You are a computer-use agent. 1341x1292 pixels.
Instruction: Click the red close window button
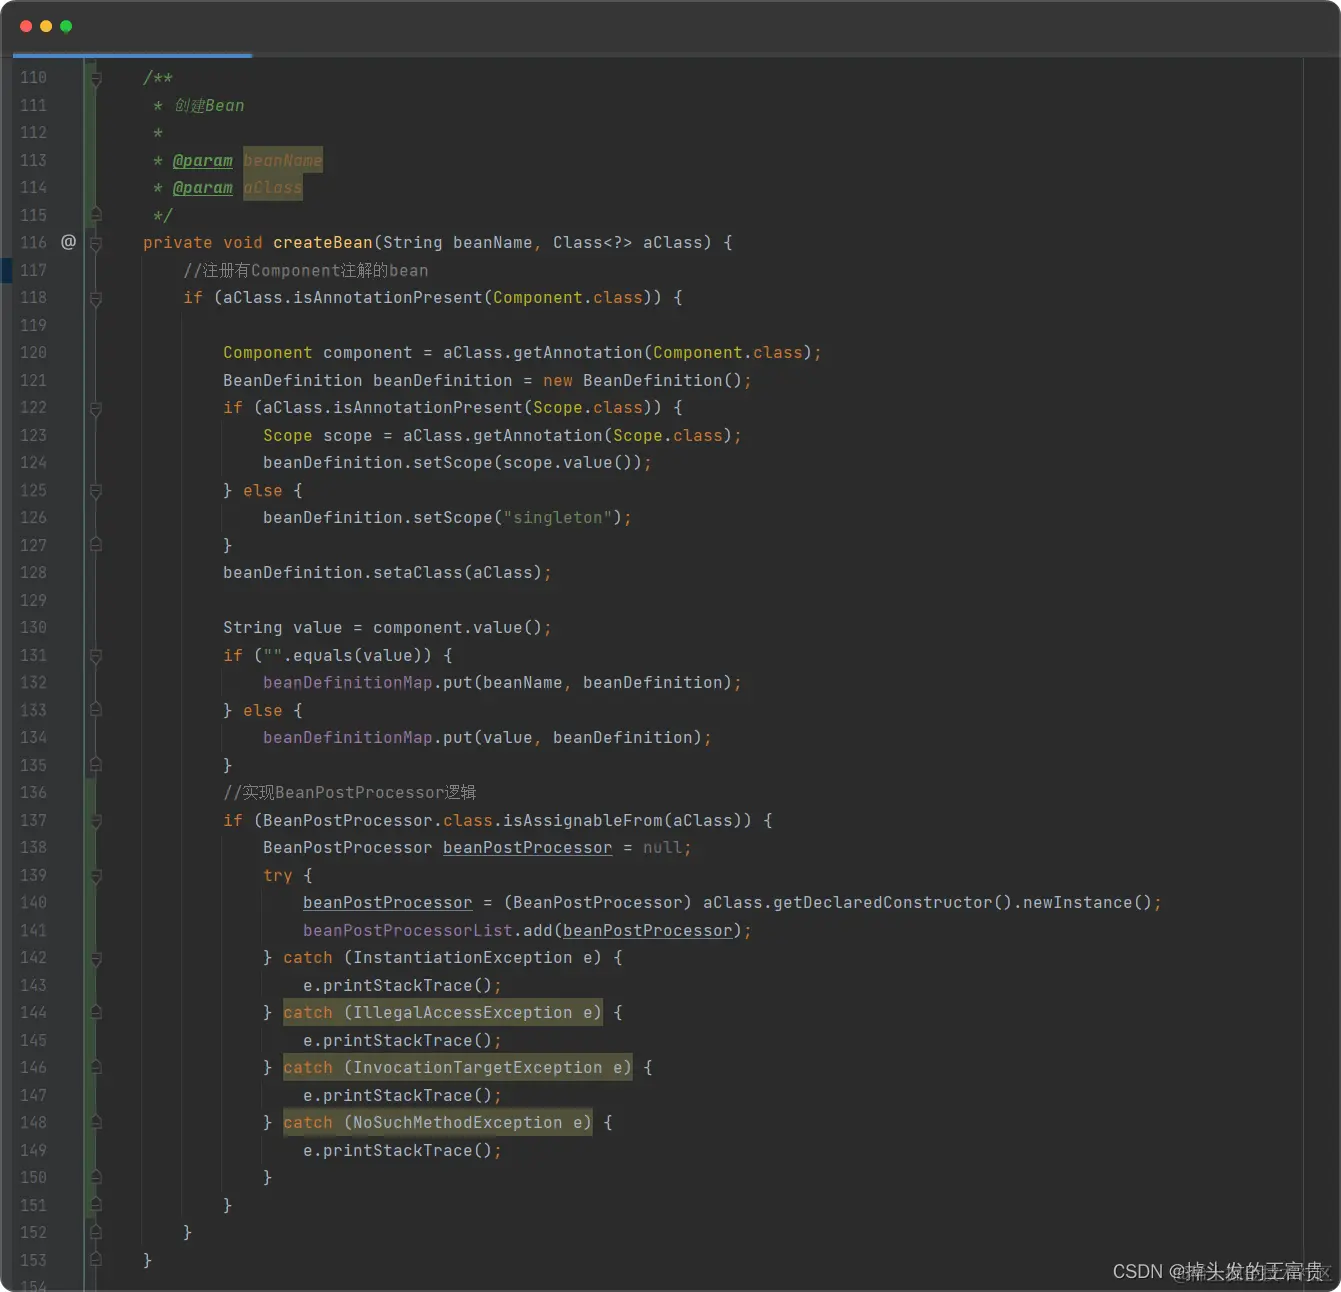coord(26,26)
